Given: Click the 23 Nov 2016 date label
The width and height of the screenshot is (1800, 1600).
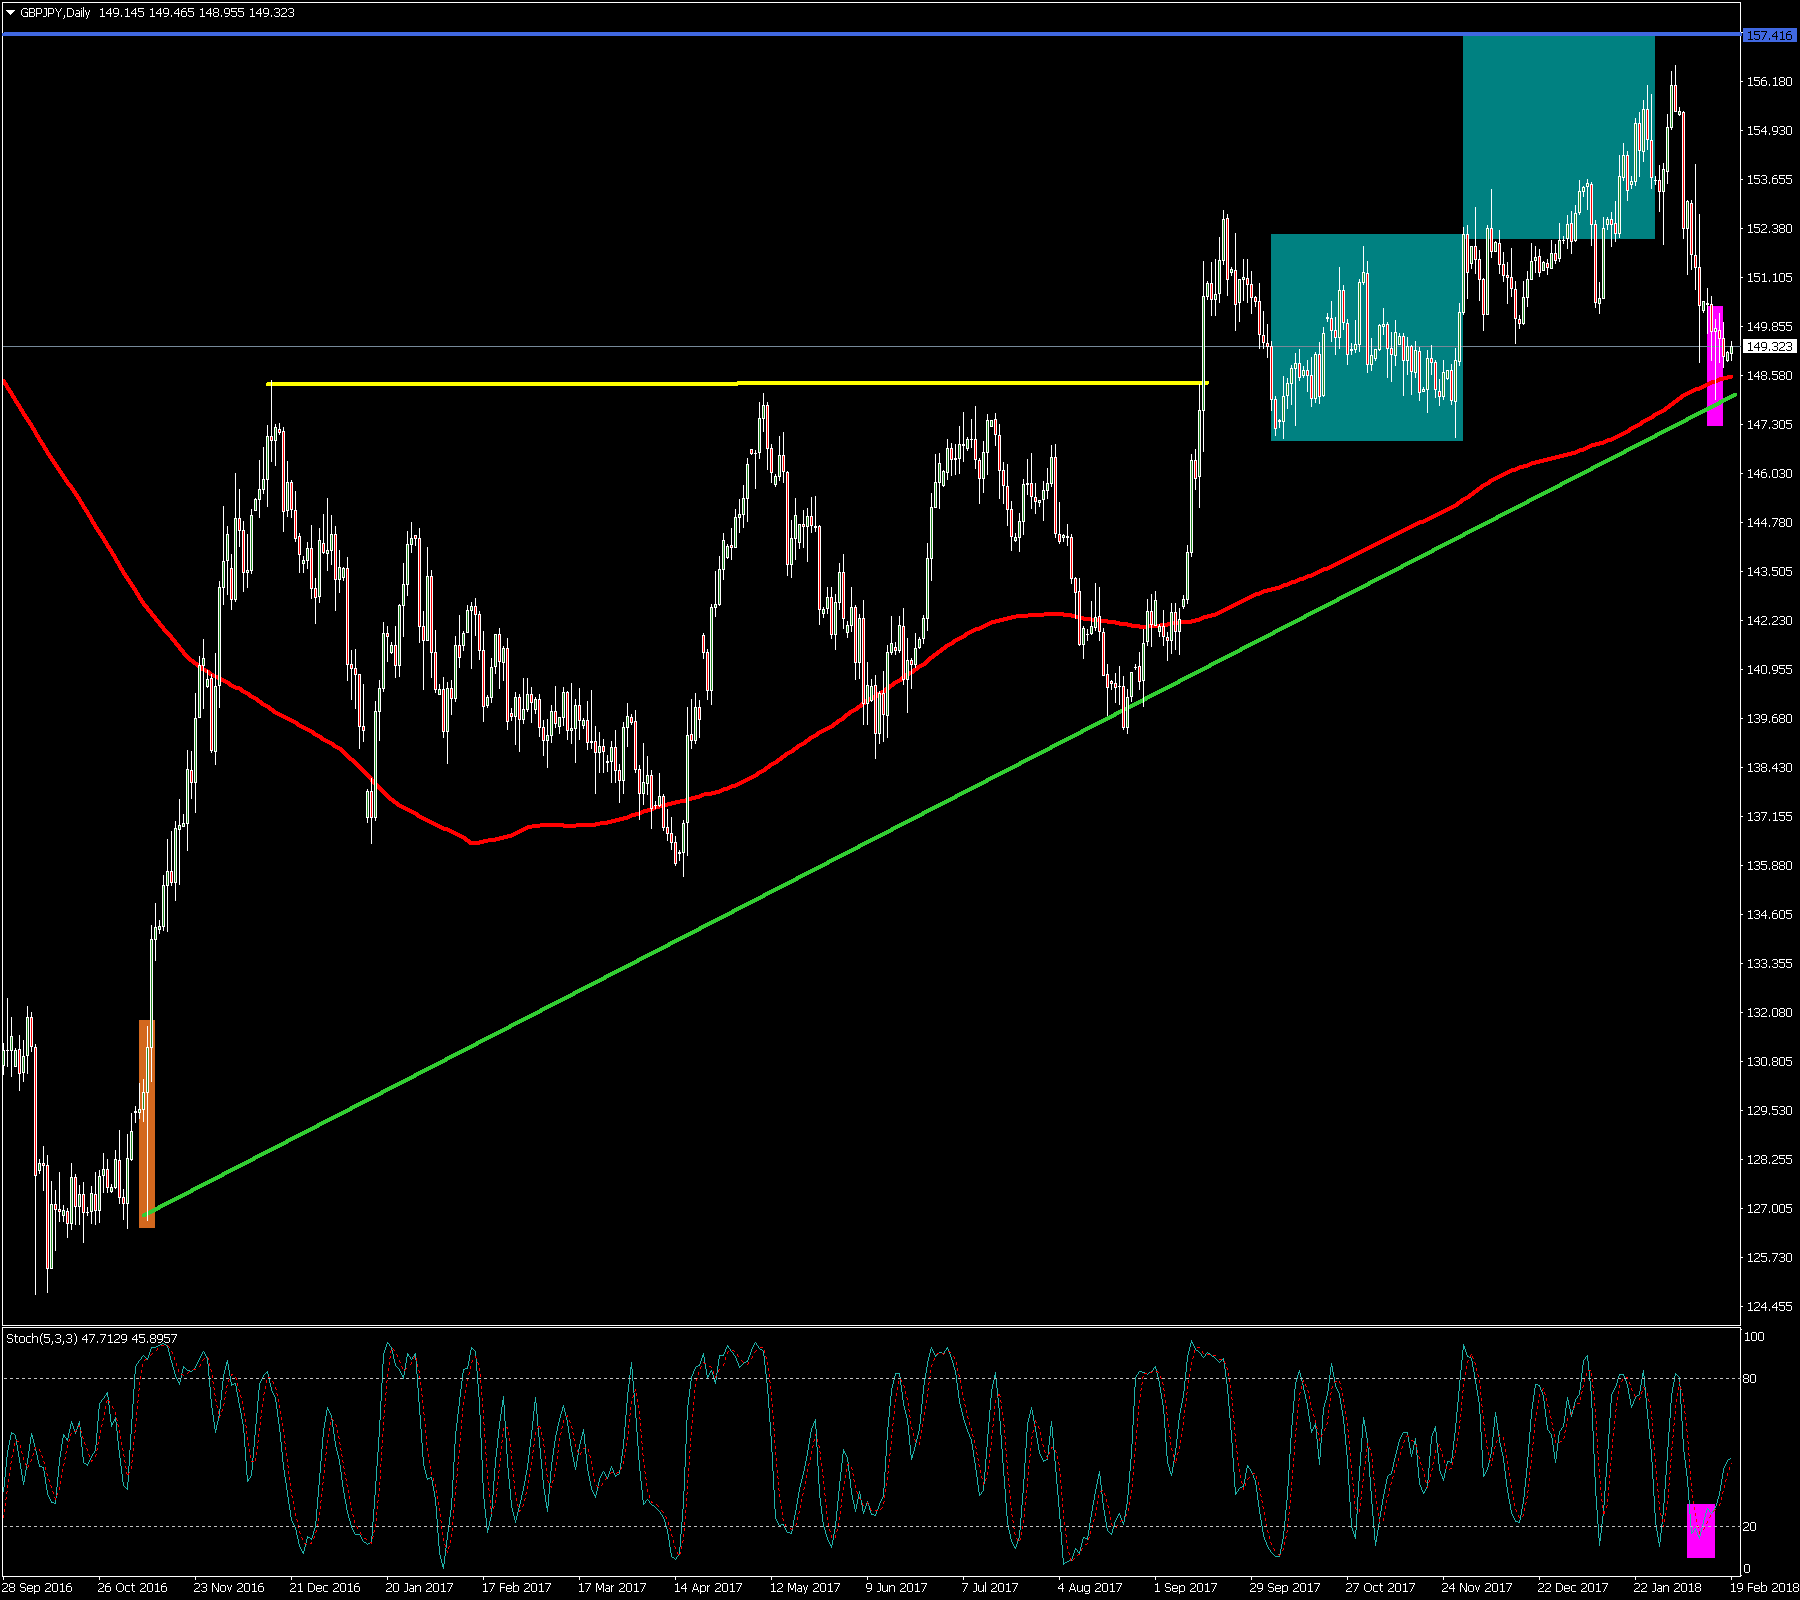Looking at the screenshot, I should click(x=228, y=1587).
